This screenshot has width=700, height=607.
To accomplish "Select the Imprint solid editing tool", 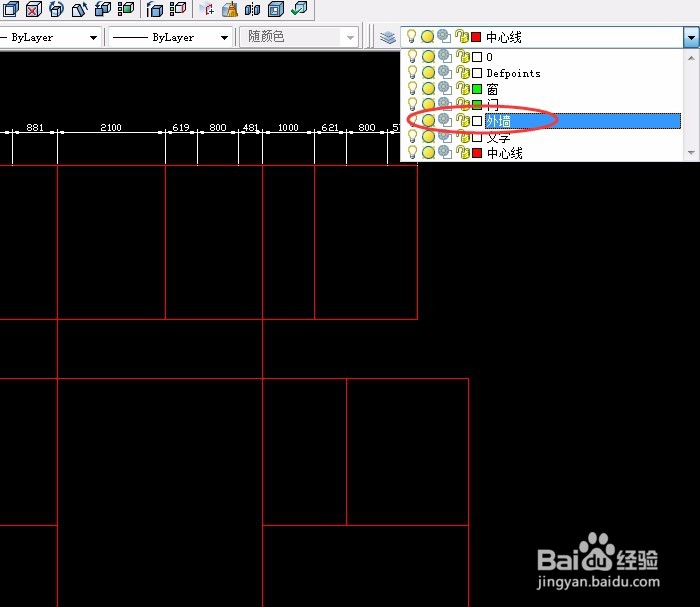I will 206,8.
